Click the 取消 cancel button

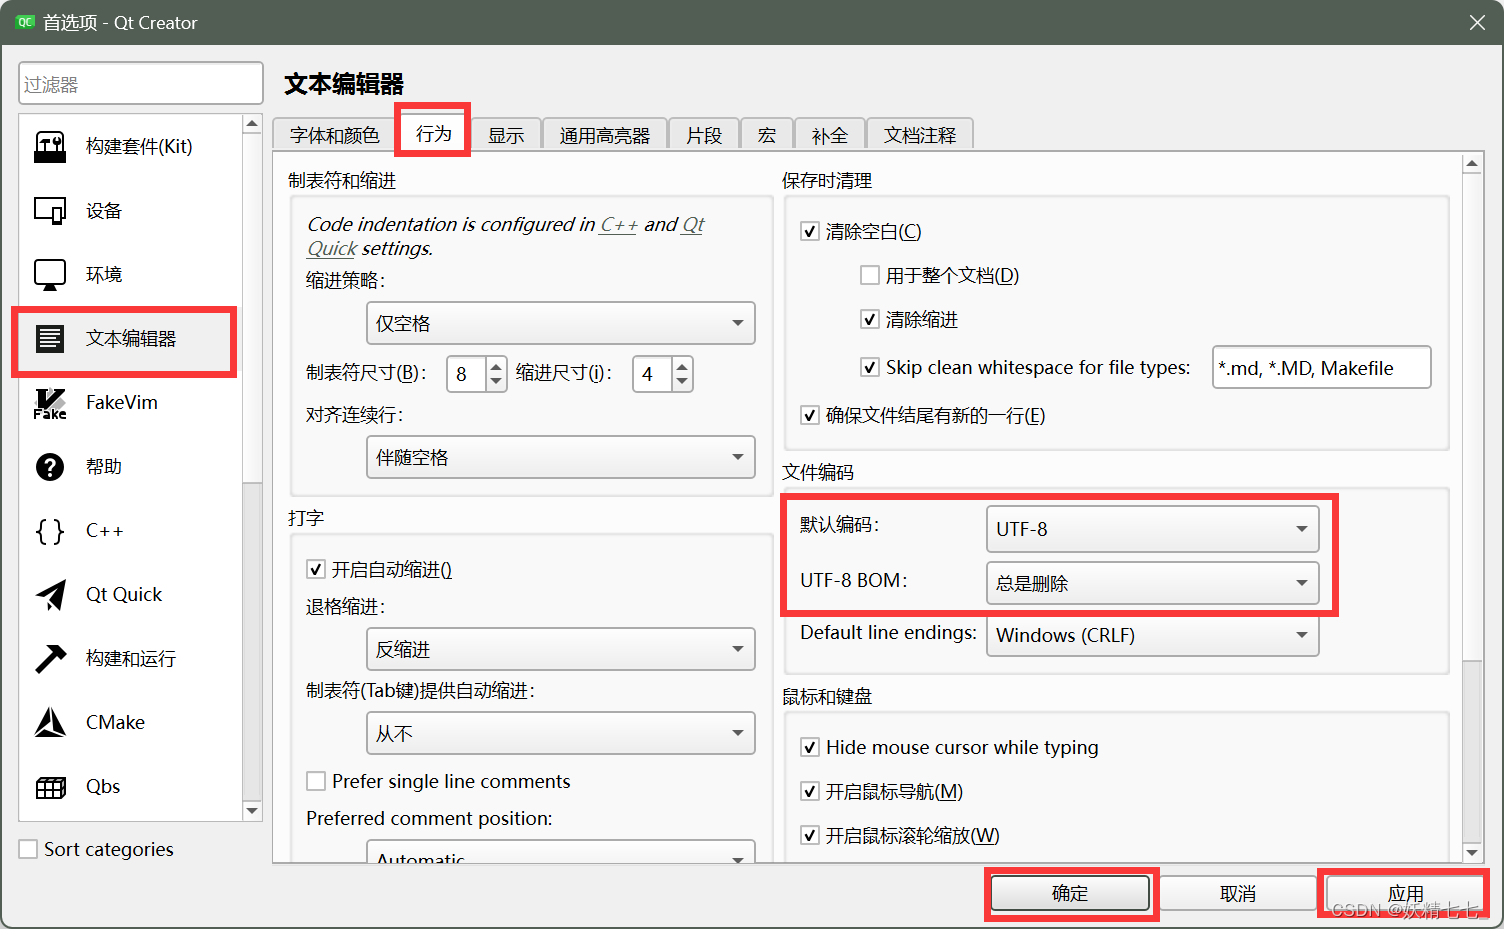[1238, 893]
